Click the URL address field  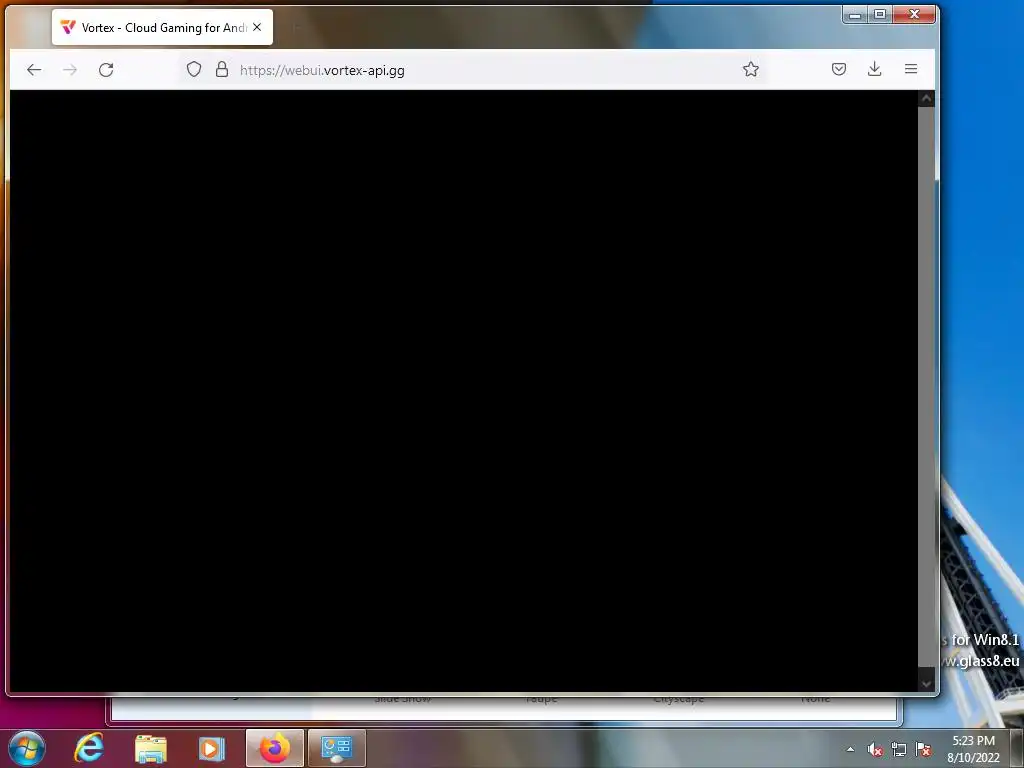click(x=474, y=69)
